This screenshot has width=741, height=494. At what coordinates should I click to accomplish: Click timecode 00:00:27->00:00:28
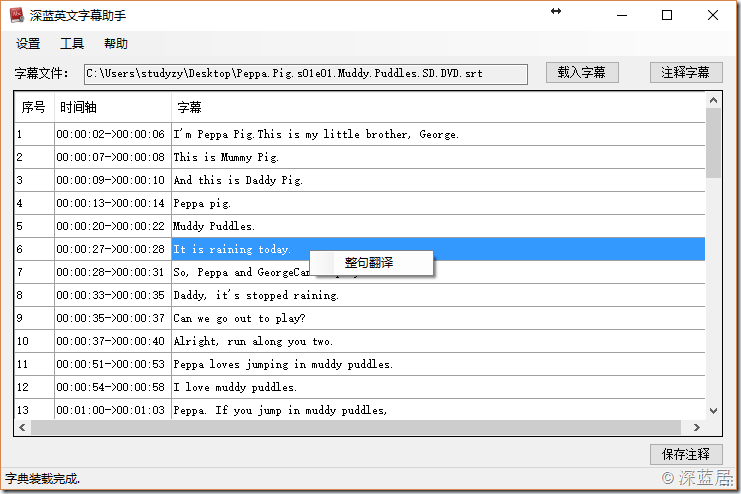111,249
